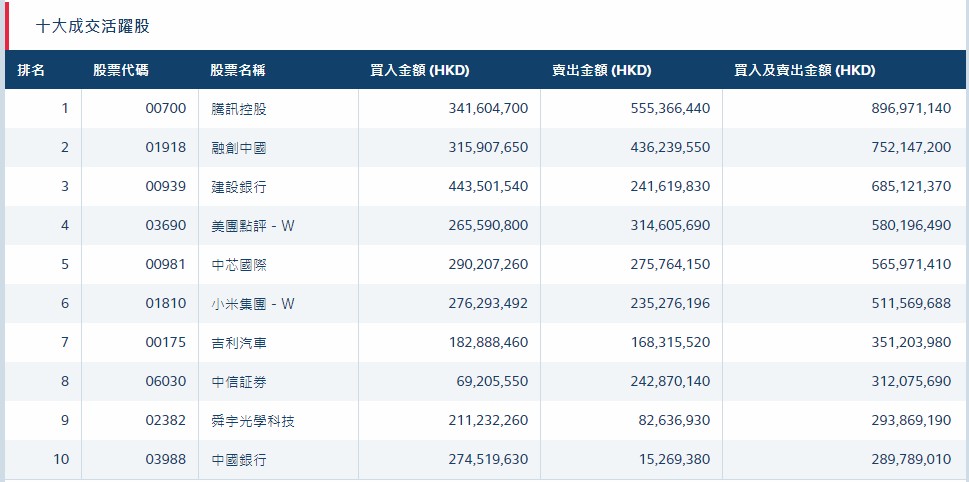Click sell amount 241,619,830
Viewport: 969px width, 482px height.
point(671,187)
